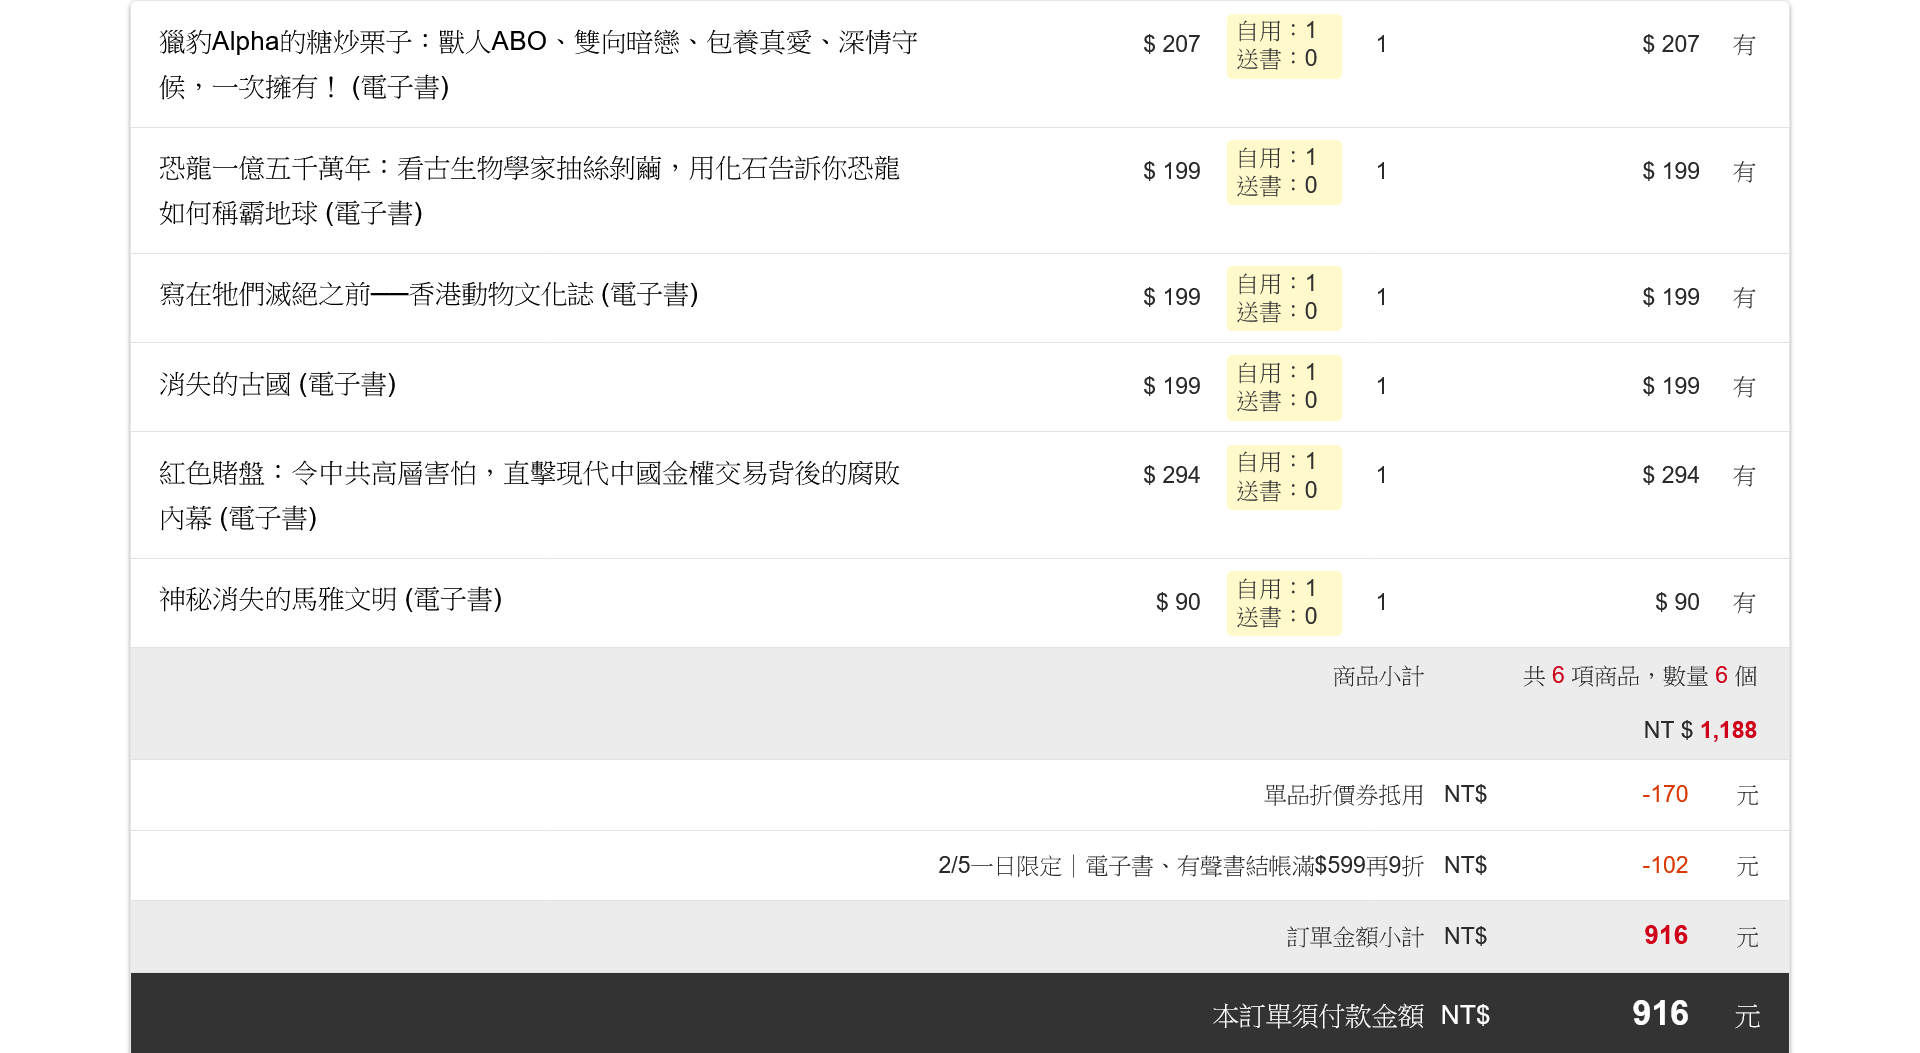Click the stock status 有 in the 神秘消失的馬雅文明 row

1744,603
